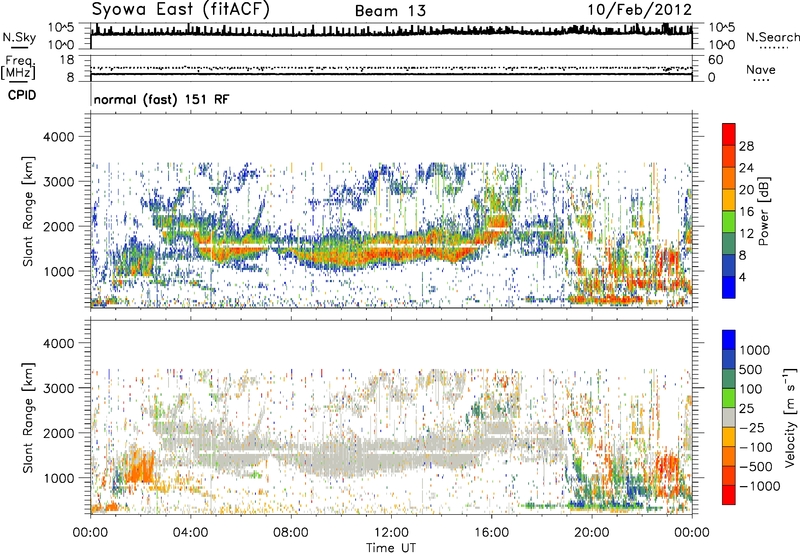Viewport: 800px width, 554px height.
Task: Click the 'Syowa East (fitACF)' plot title
Action: (181, 9)
